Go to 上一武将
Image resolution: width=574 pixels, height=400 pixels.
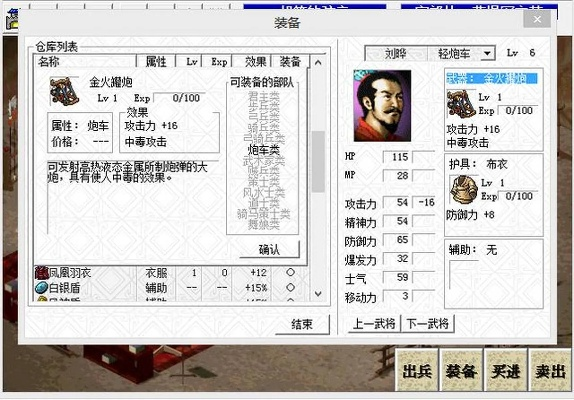point(374,324)
